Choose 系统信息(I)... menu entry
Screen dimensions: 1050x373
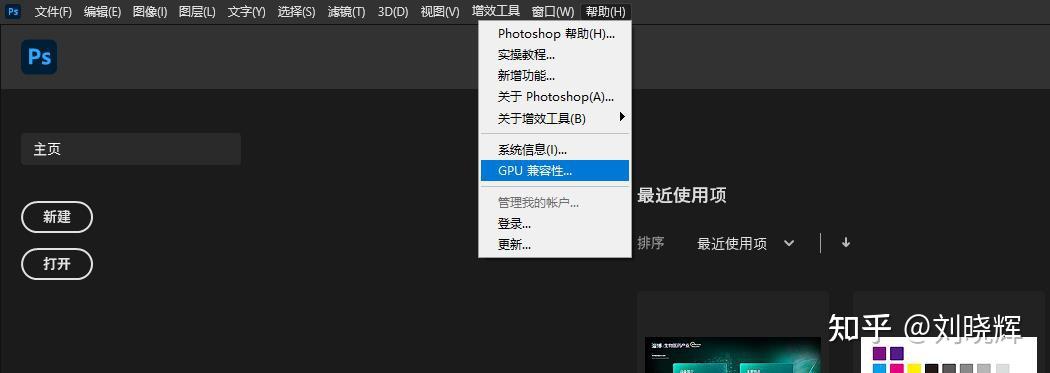(555, 150)
